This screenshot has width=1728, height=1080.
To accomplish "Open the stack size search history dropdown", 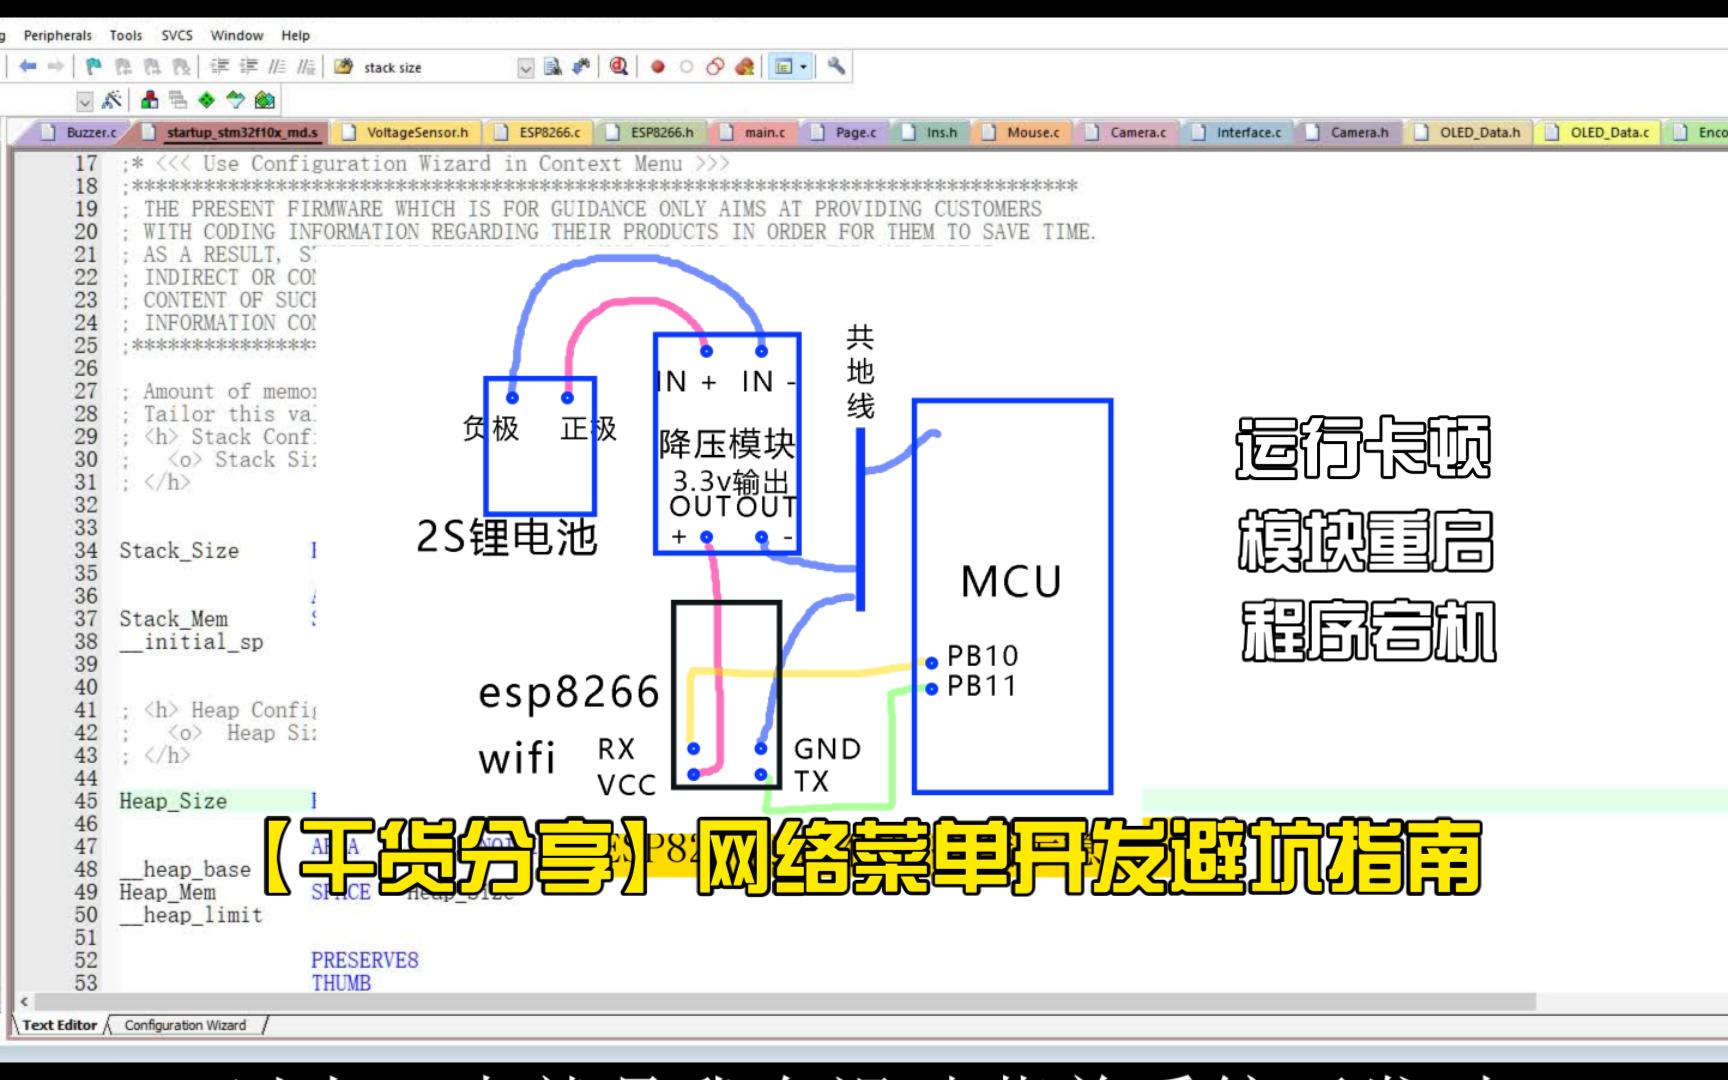I will point(523,67).
